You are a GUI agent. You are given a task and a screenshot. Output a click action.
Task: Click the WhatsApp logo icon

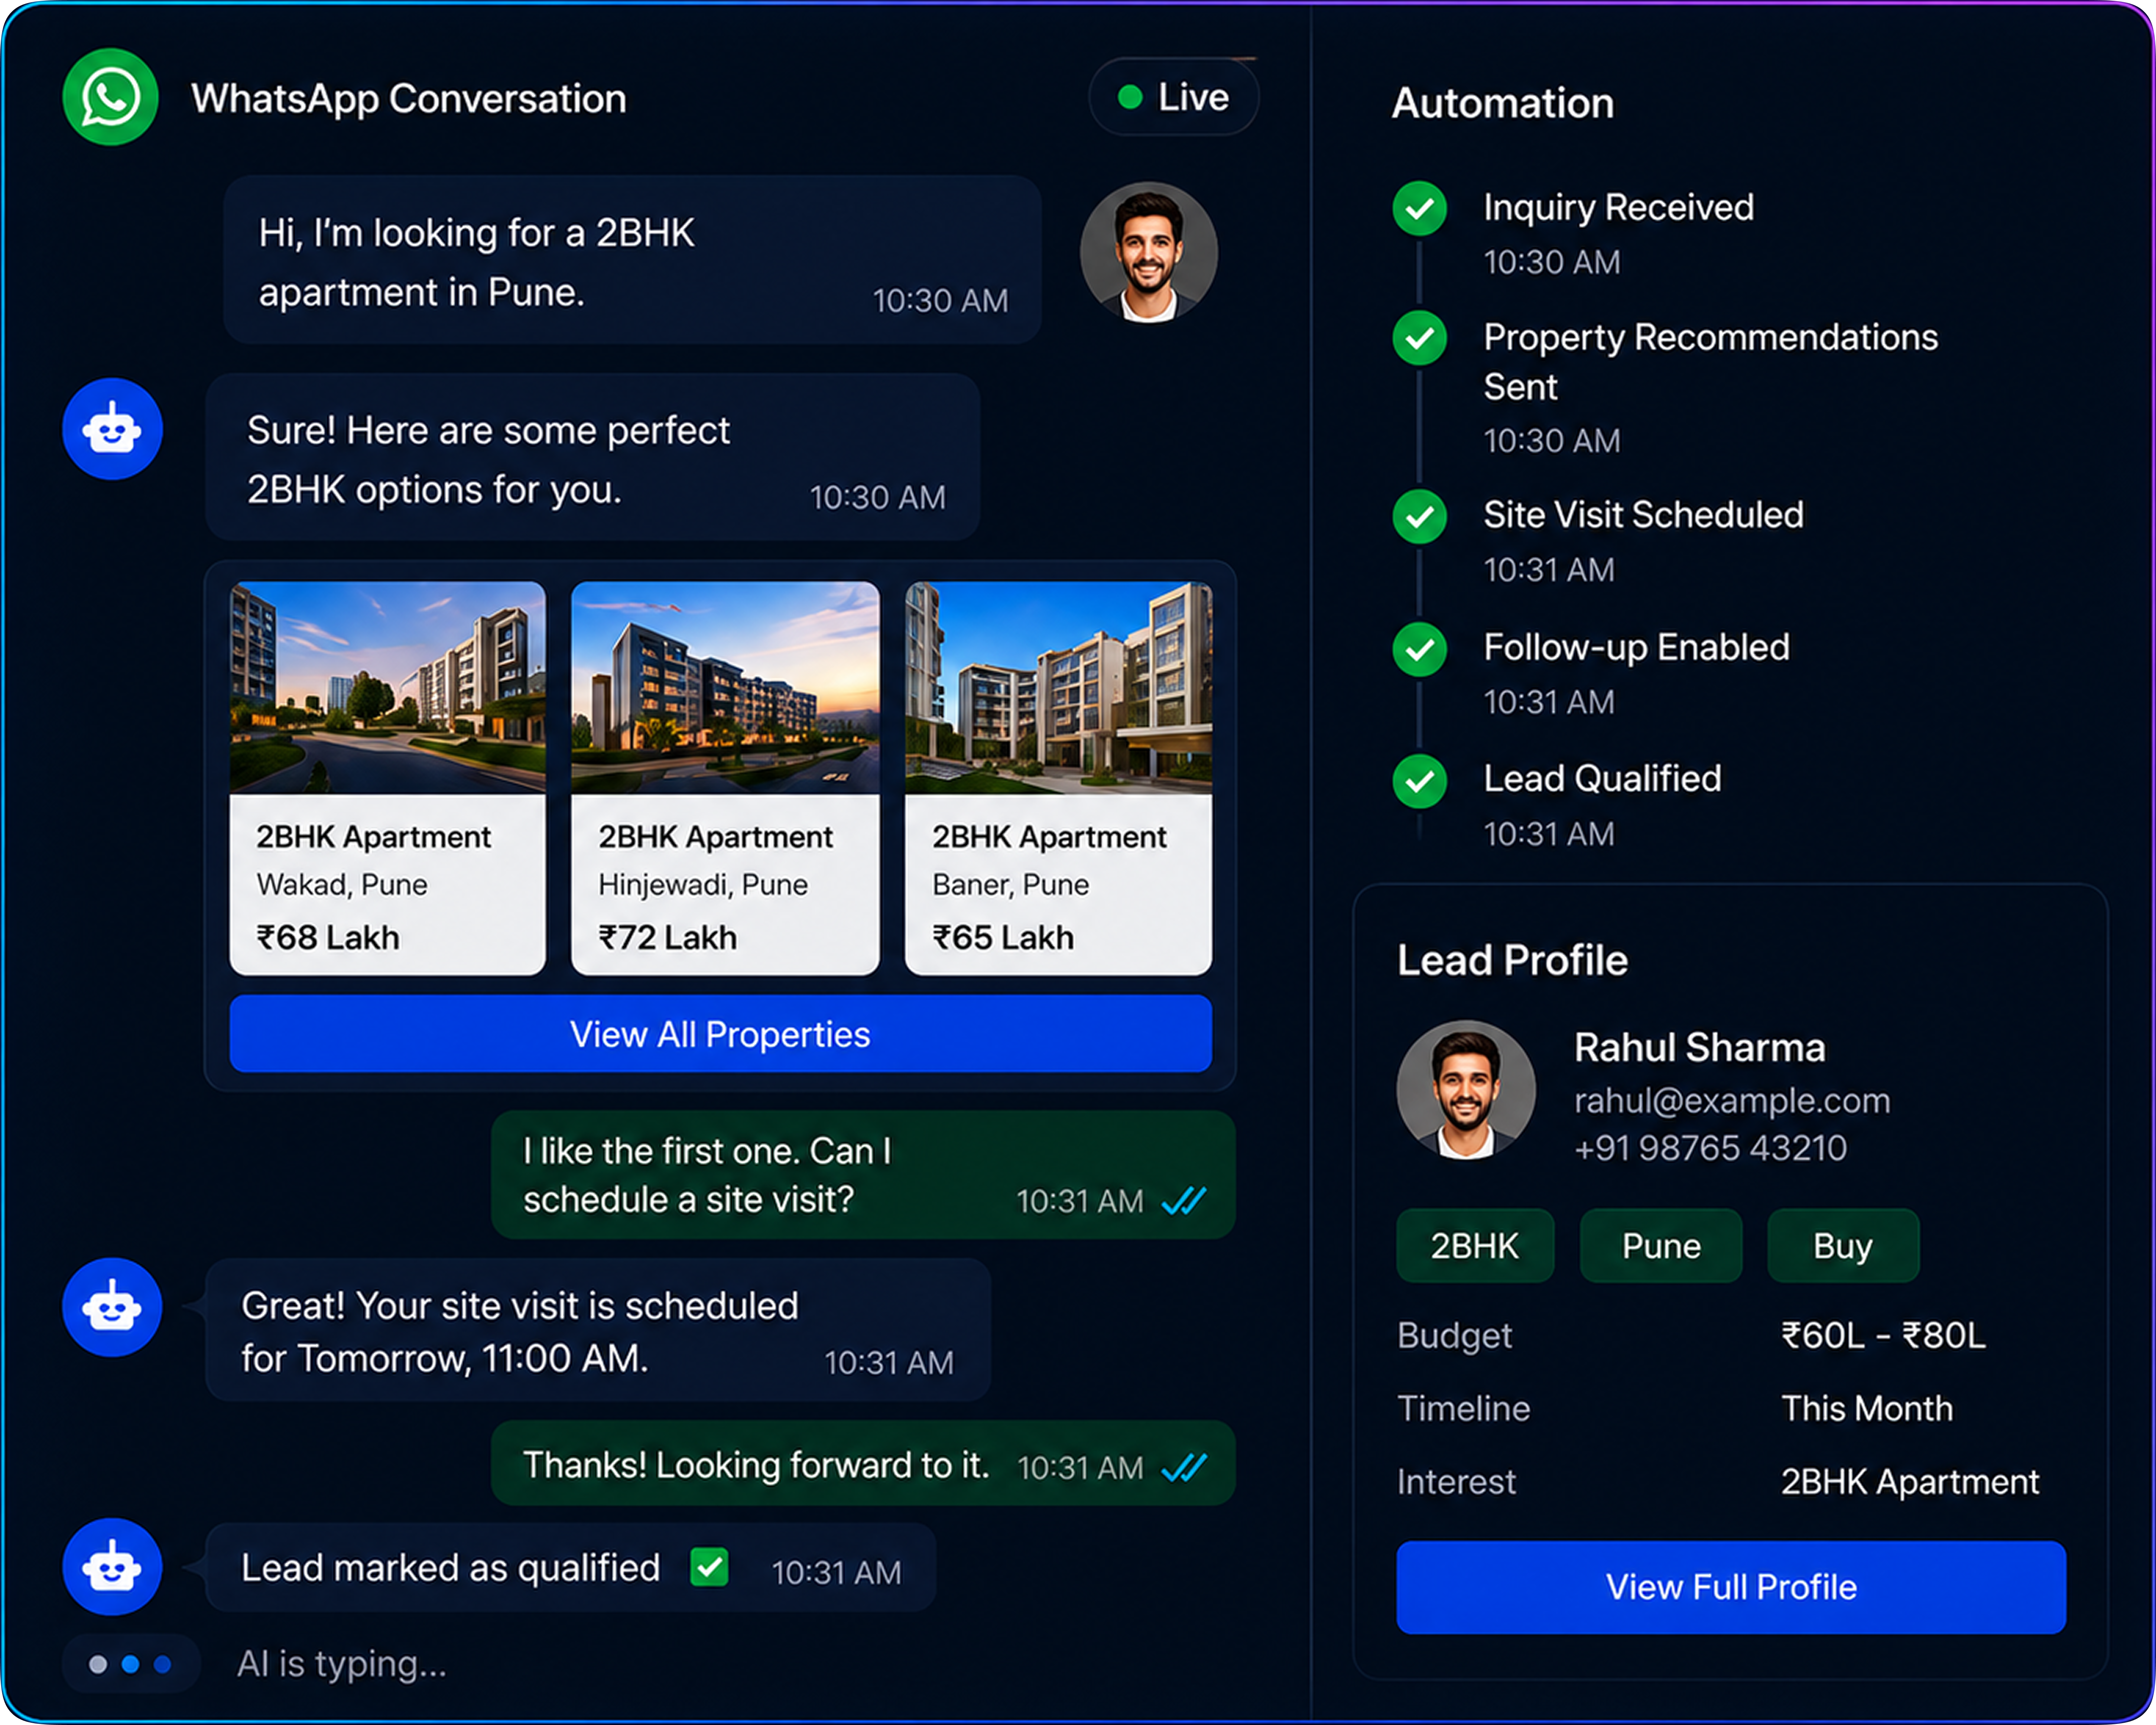pos(110,97)
